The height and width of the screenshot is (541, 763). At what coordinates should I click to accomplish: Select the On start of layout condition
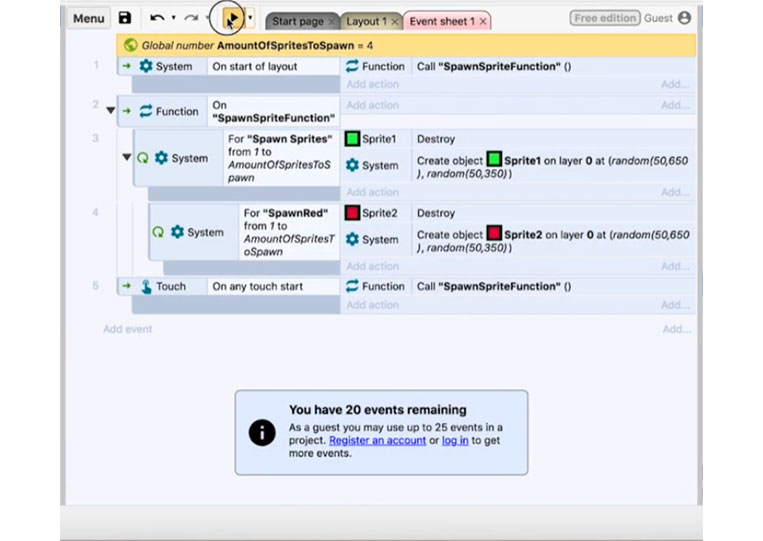[273, 67]
